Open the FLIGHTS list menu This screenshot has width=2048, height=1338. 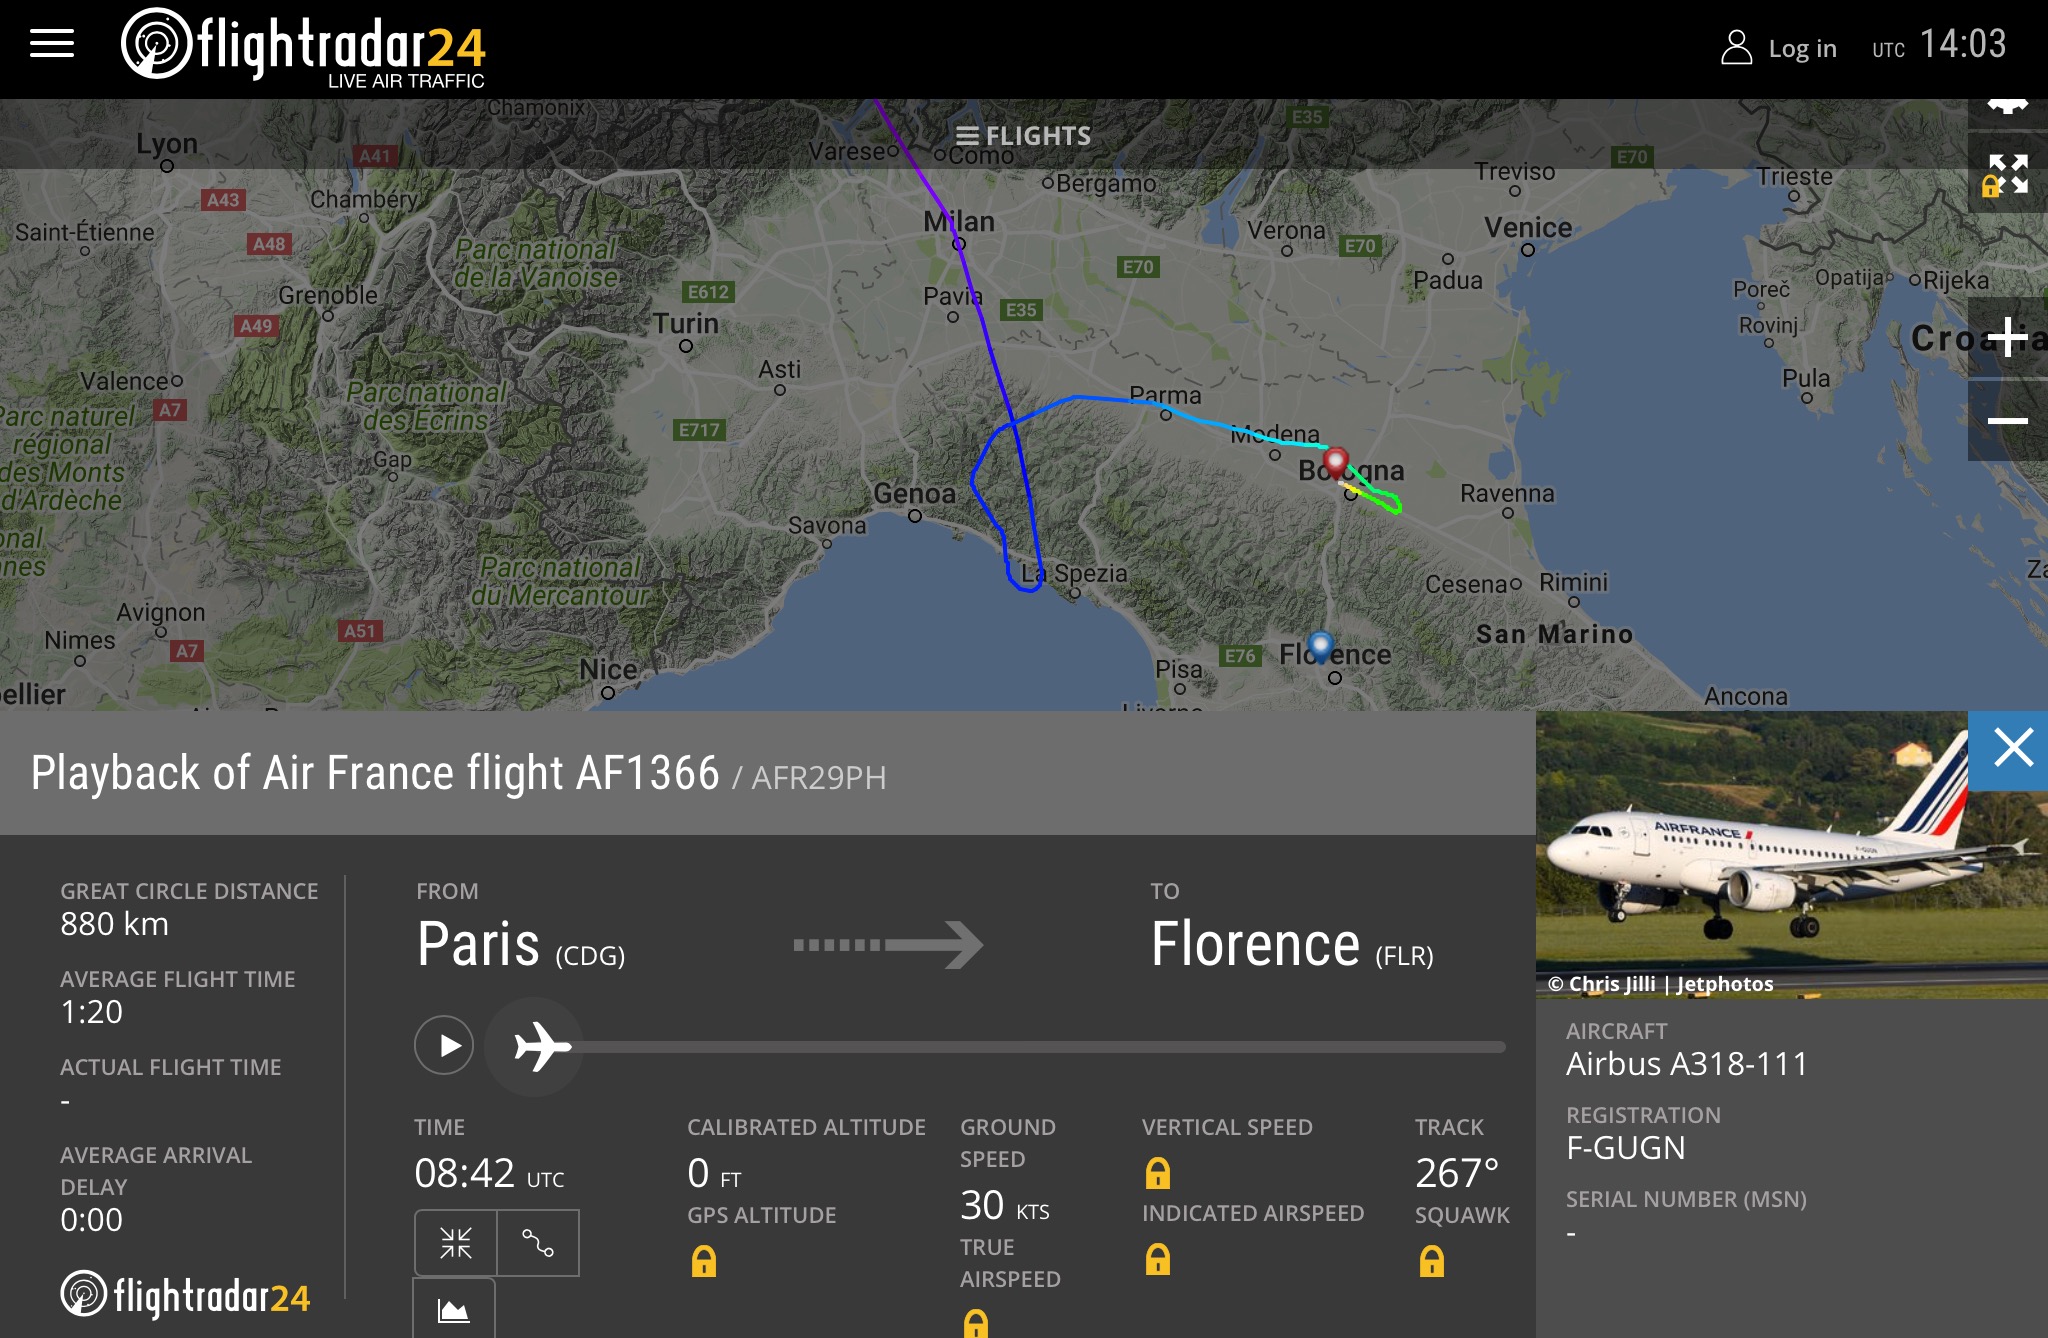click(x=1023, y=136)
